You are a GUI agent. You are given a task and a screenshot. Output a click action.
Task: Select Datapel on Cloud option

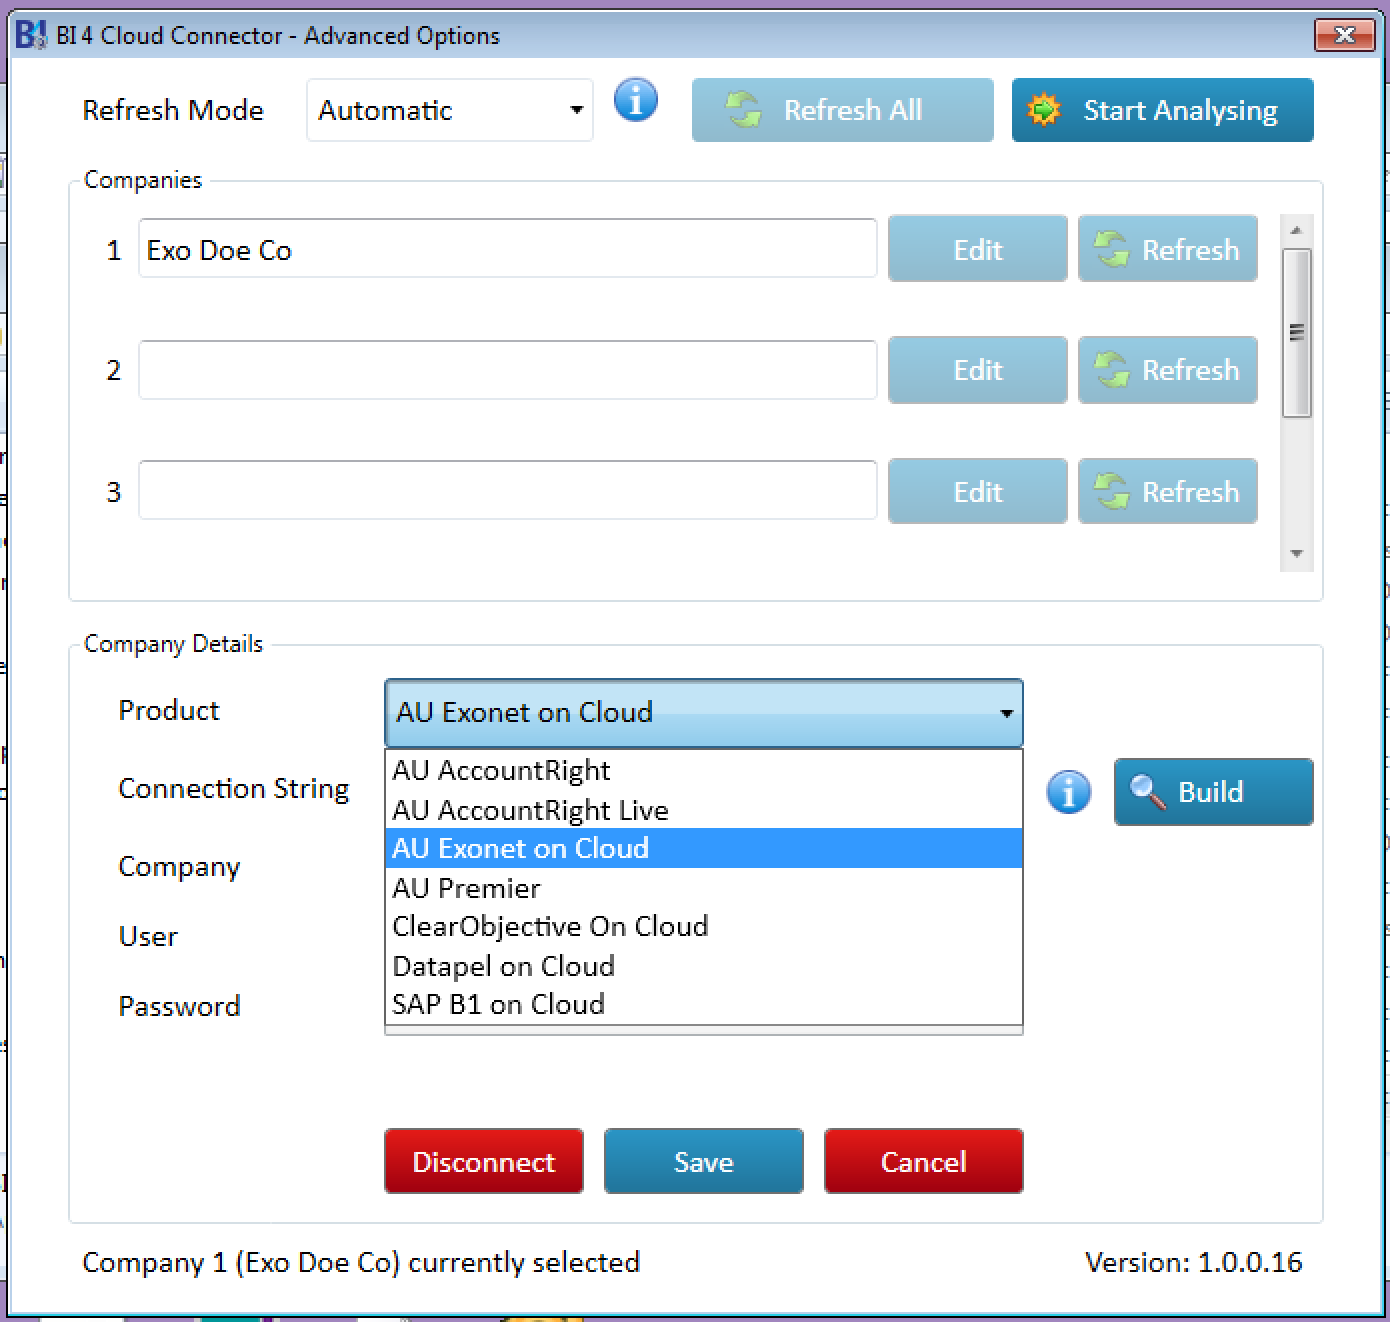[x=703, y=966]
